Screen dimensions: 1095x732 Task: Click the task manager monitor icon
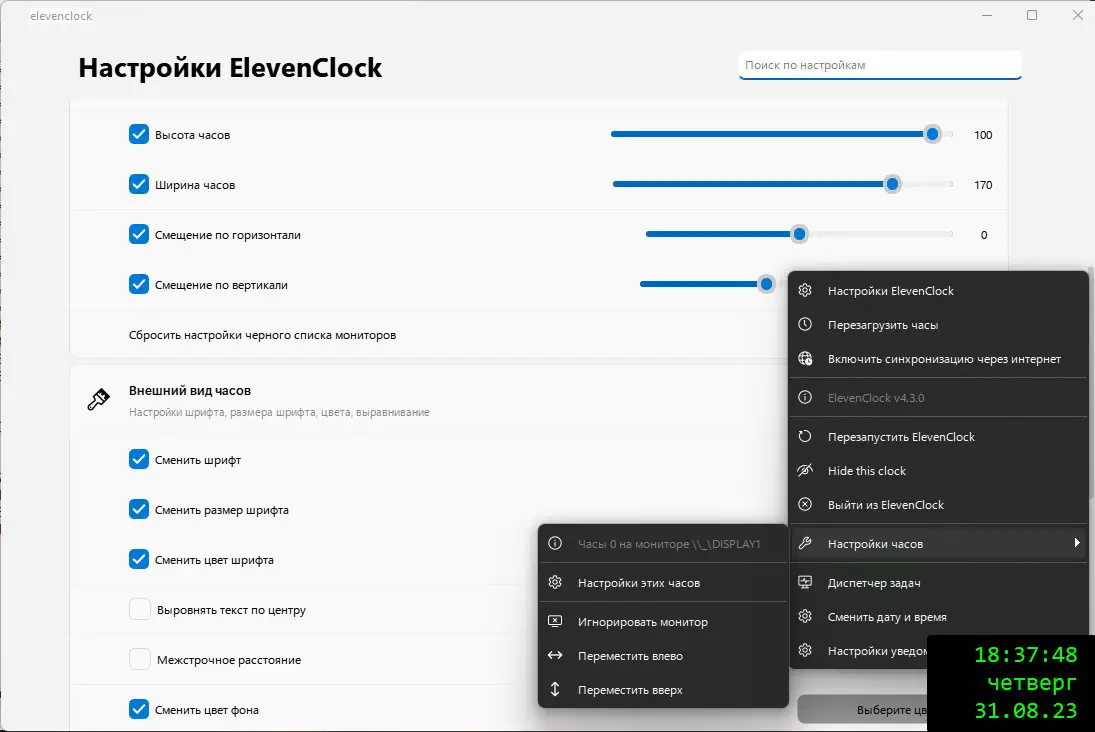click(x=805, y=583)
